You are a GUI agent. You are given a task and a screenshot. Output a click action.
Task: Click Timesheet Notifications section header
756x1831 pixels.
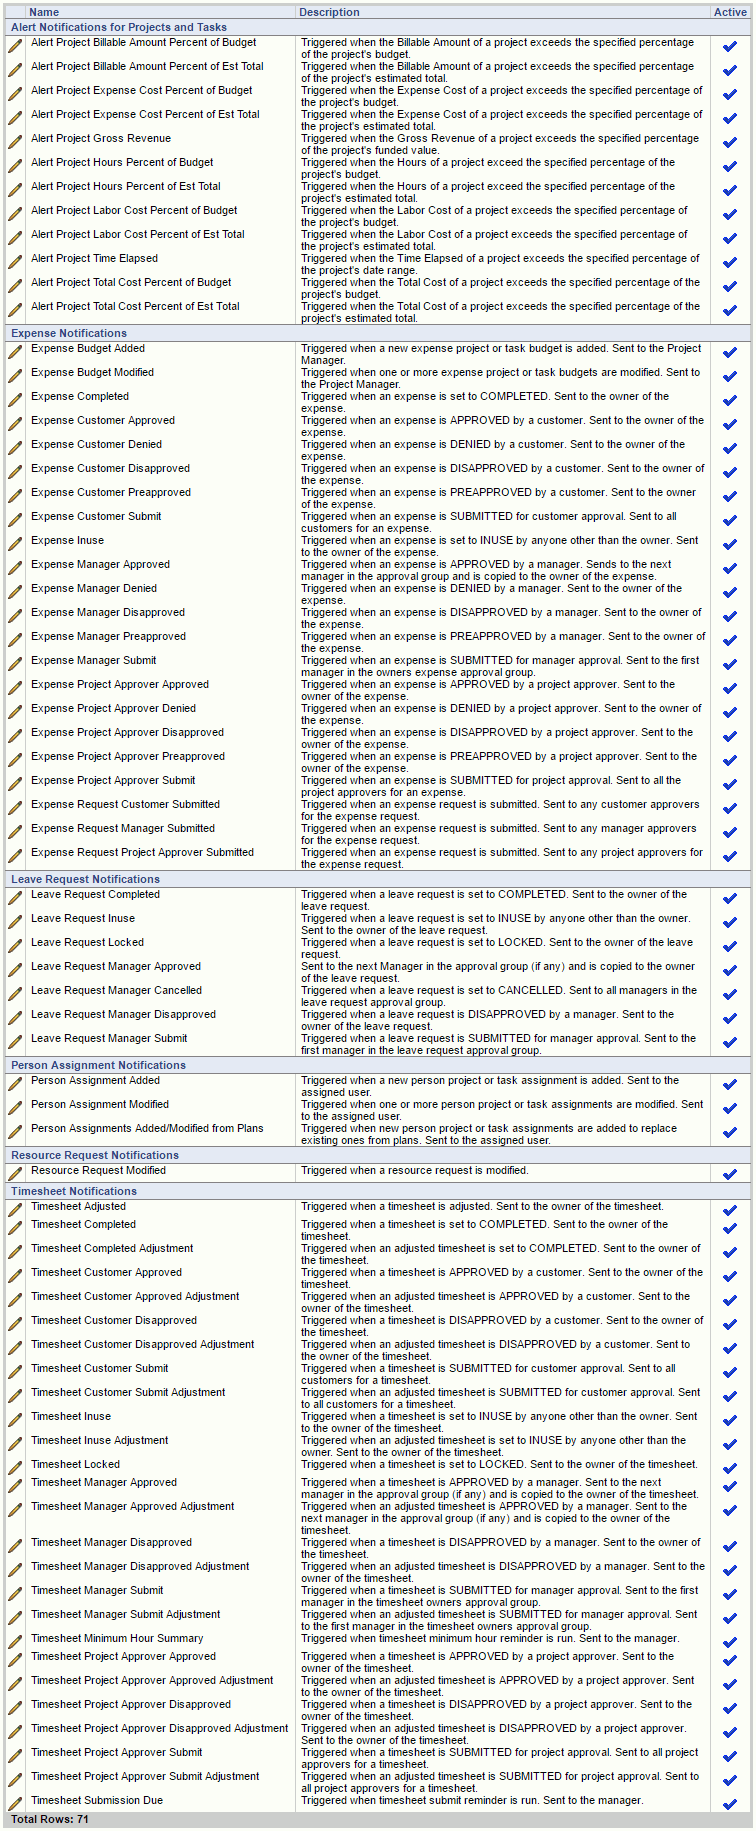(x=74, y=1191)
